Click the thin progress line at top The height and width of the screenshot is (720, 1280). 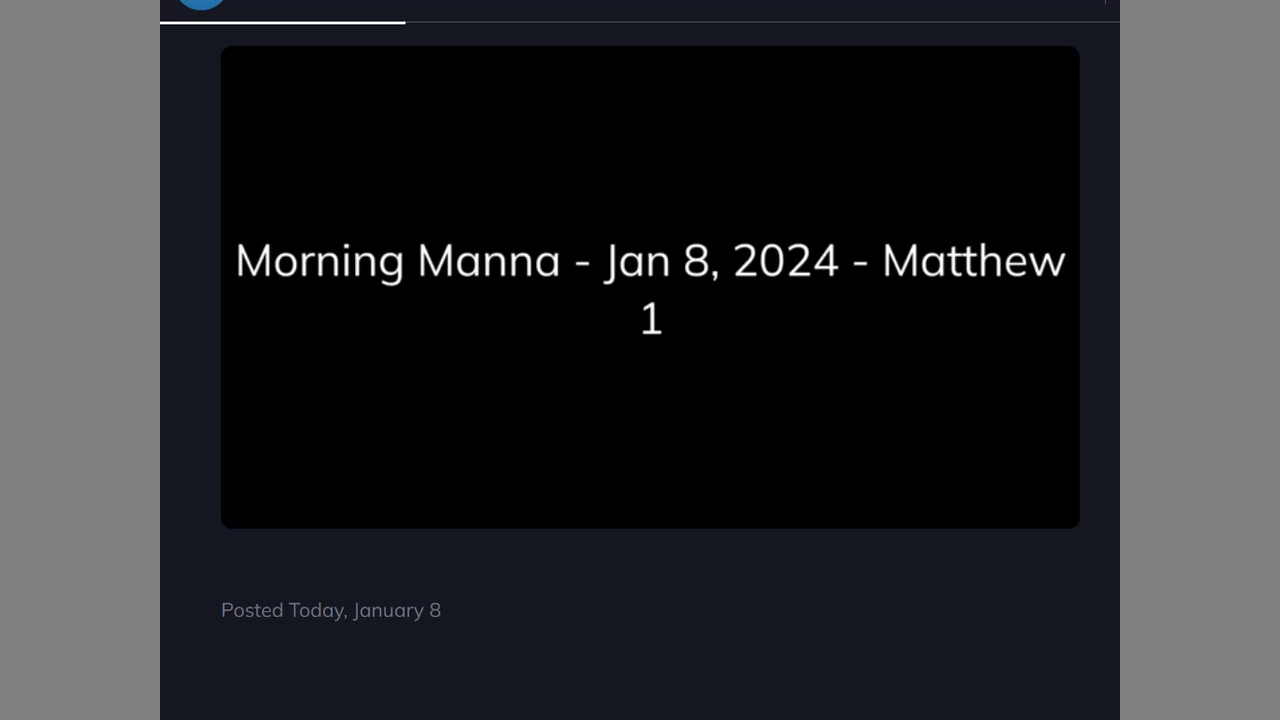tap(283, 22)
